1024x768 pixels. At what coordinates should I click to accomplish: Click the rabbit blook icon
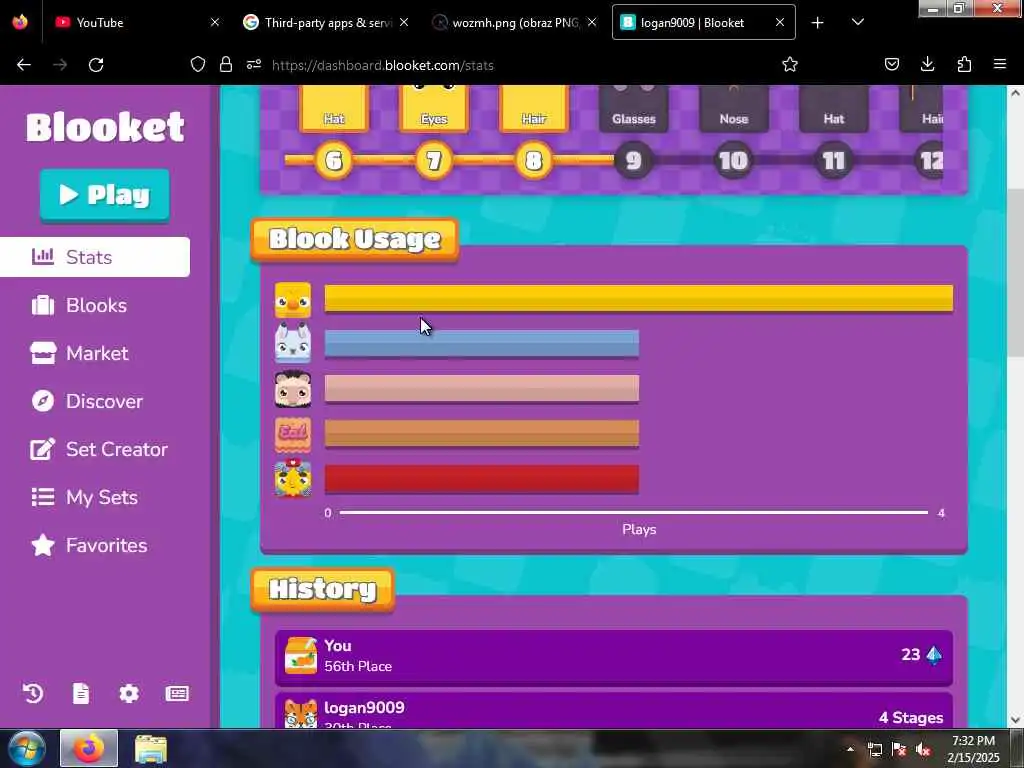pos(293,344)
